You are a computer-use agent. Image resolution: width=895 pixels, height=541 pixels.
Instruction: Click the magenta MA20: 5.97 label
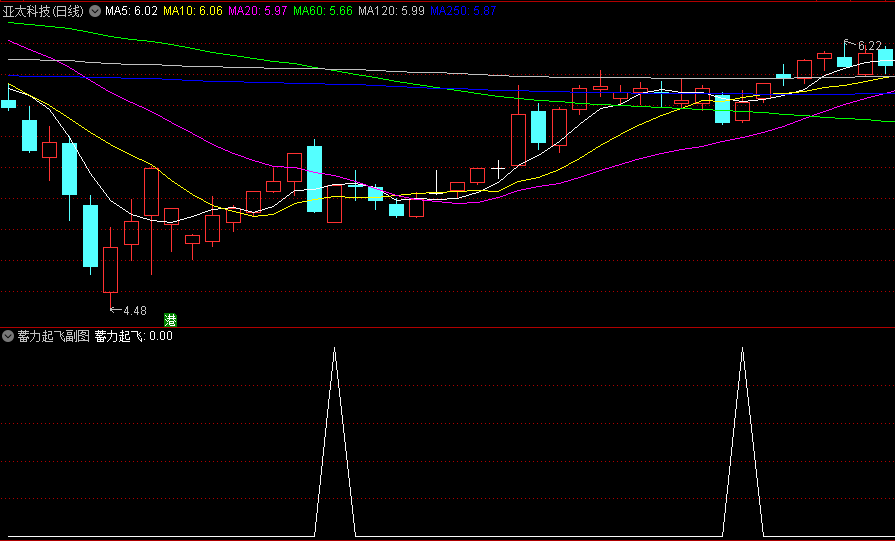(258, 11)
